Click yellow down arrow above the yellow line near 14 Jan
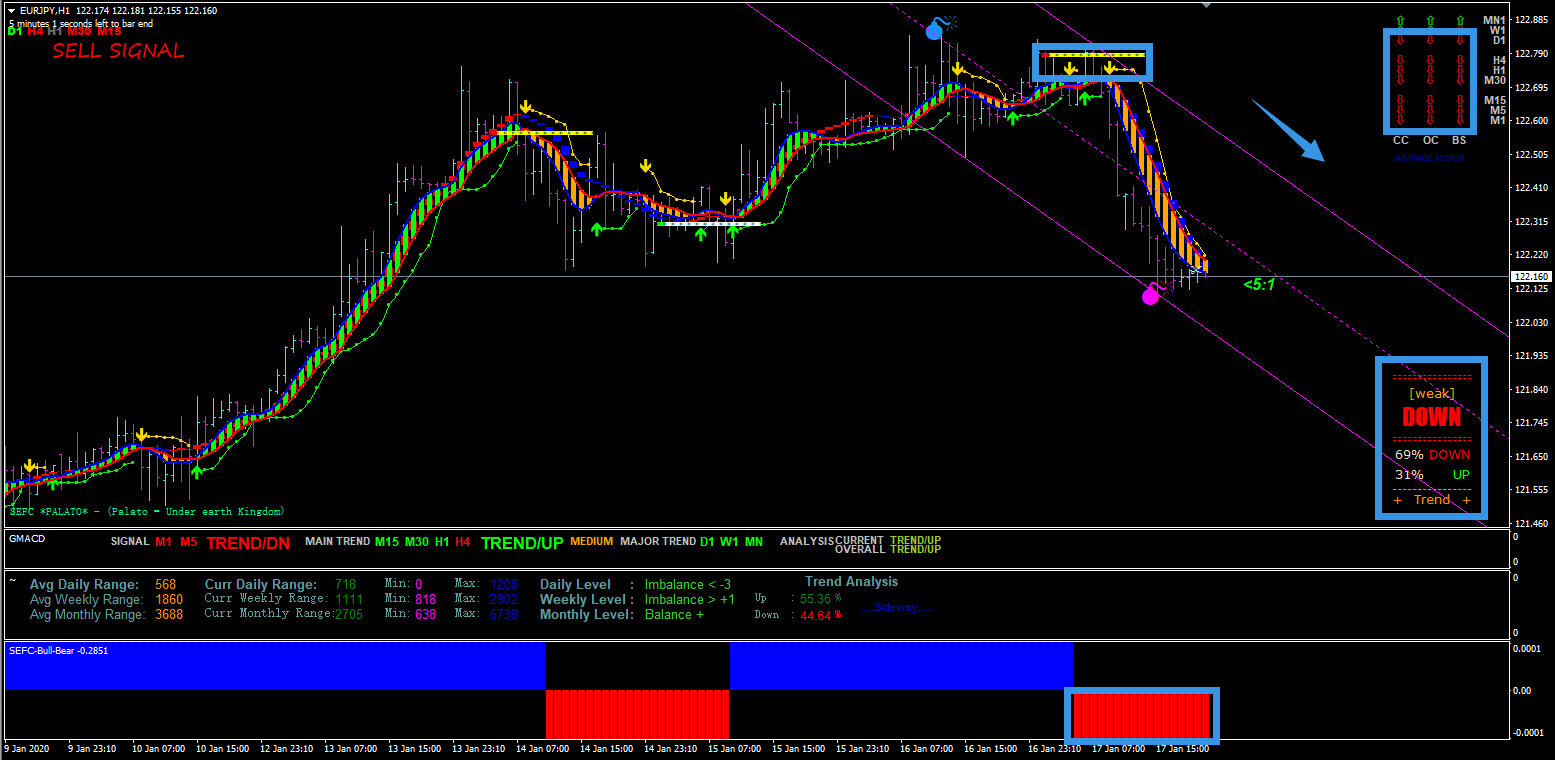1555x760 pixels. pos(526,108)
